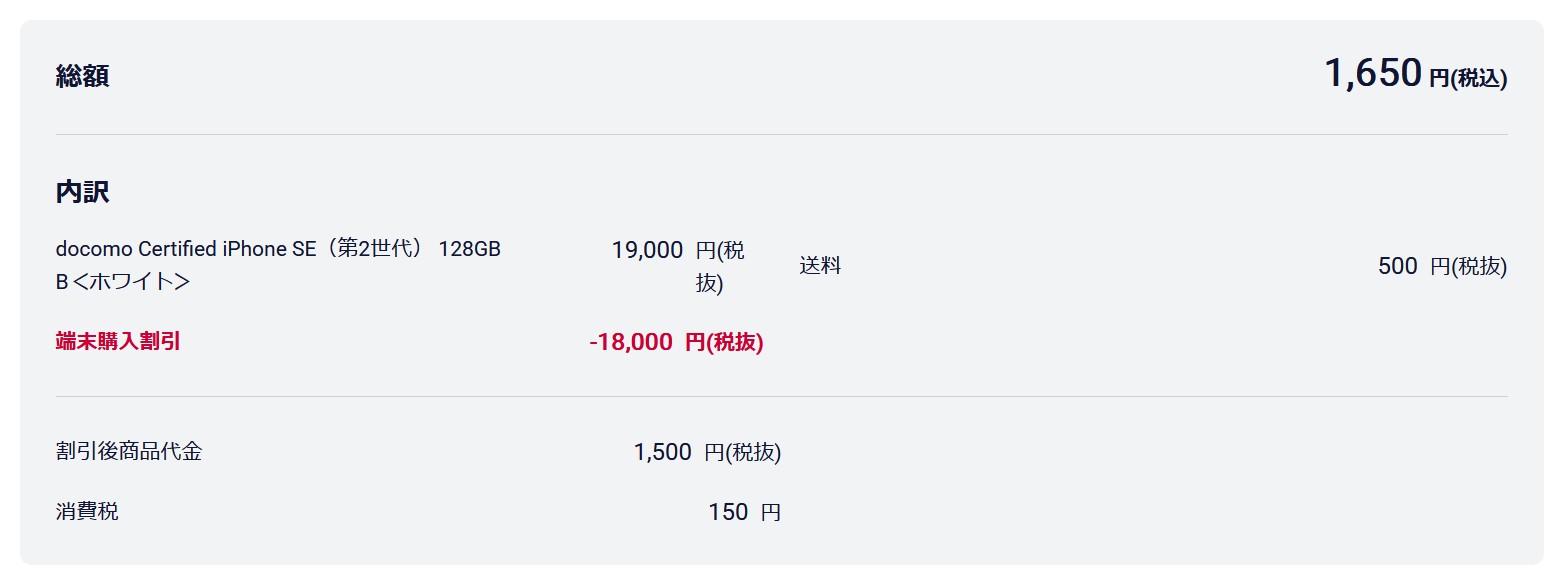Click the B＜ホワイト＞ color text
Viewport: 1567px width, 581px height.
coord(123,282)
